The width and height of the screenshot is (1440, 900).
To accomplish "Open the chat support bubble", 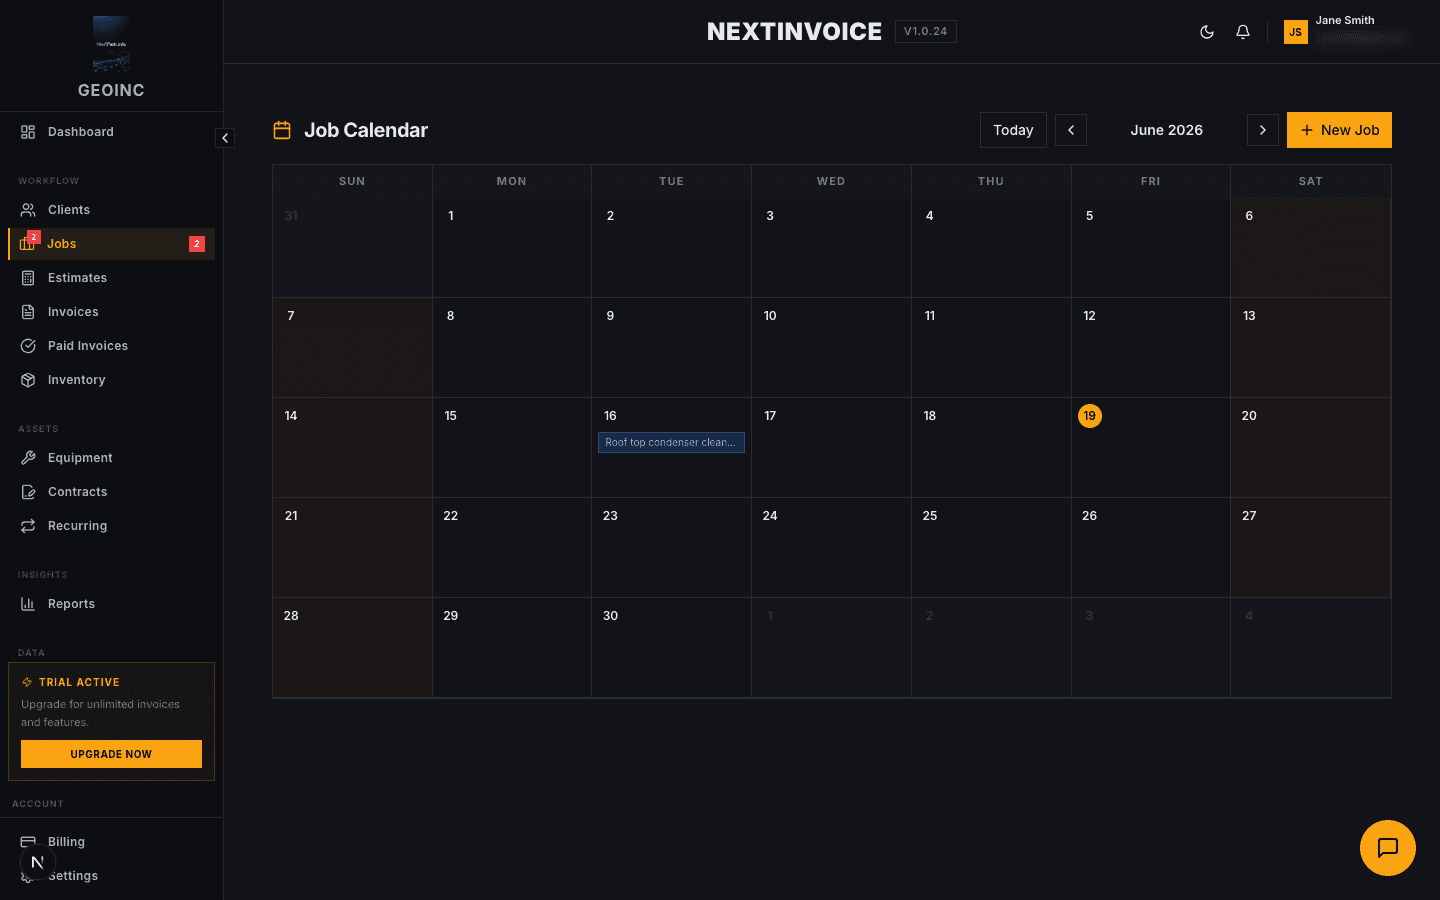I will (x=1388, y=848).
